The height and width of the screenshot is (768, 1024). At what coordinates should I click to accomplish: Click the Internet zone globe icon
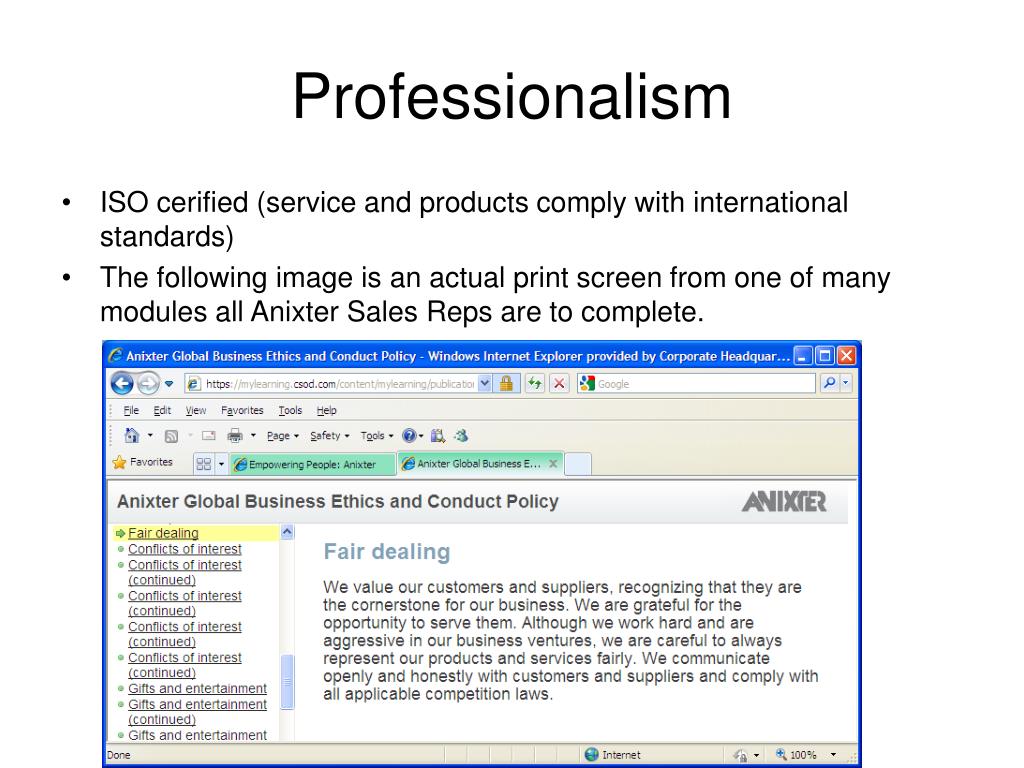click(x=592, y=754)
